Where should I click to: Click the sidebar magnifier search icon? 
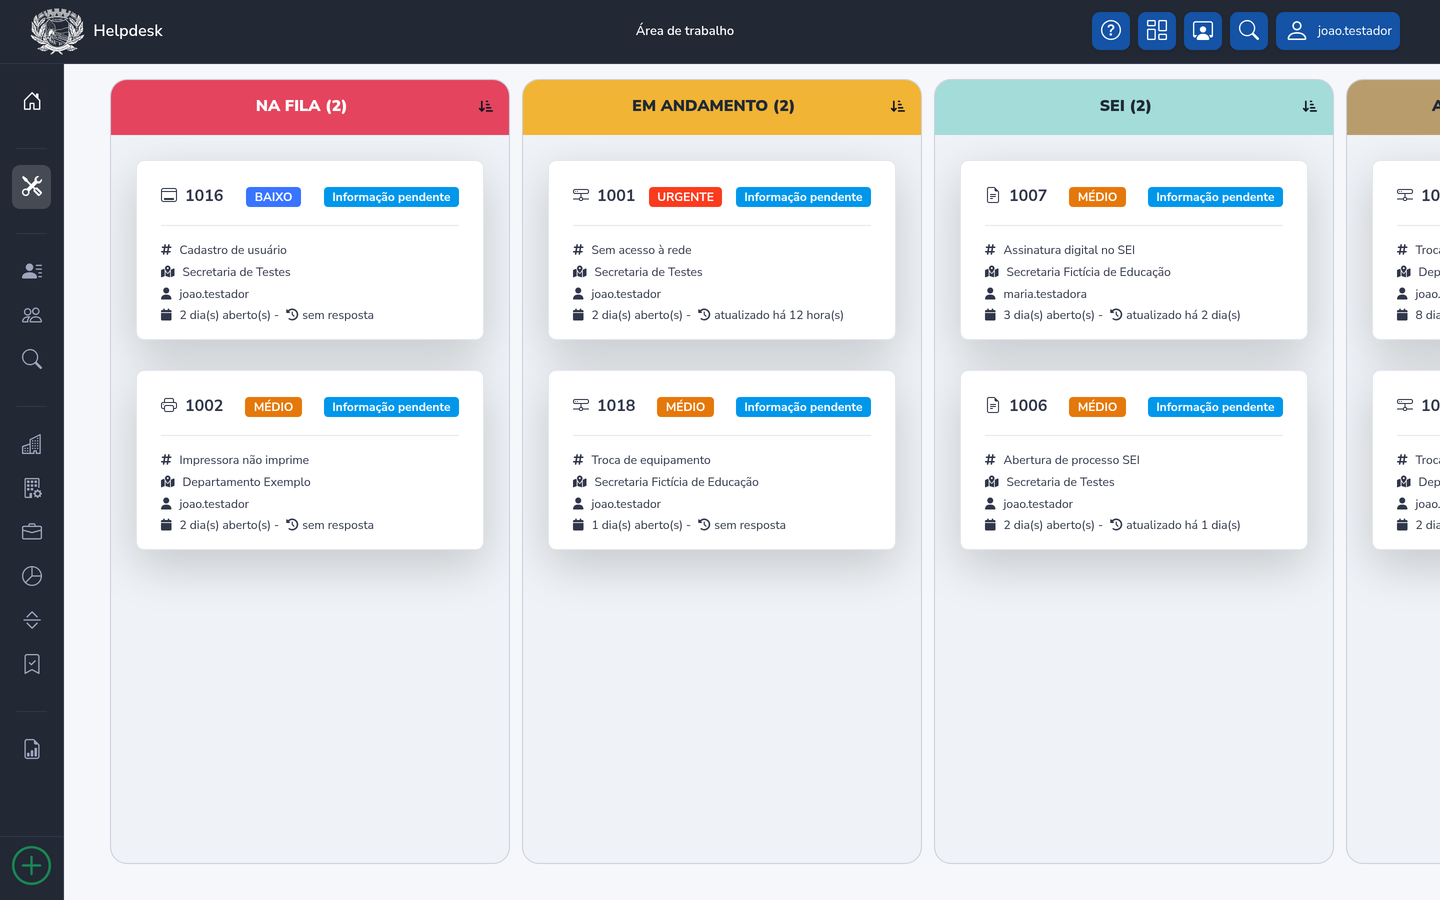[32, 359]
